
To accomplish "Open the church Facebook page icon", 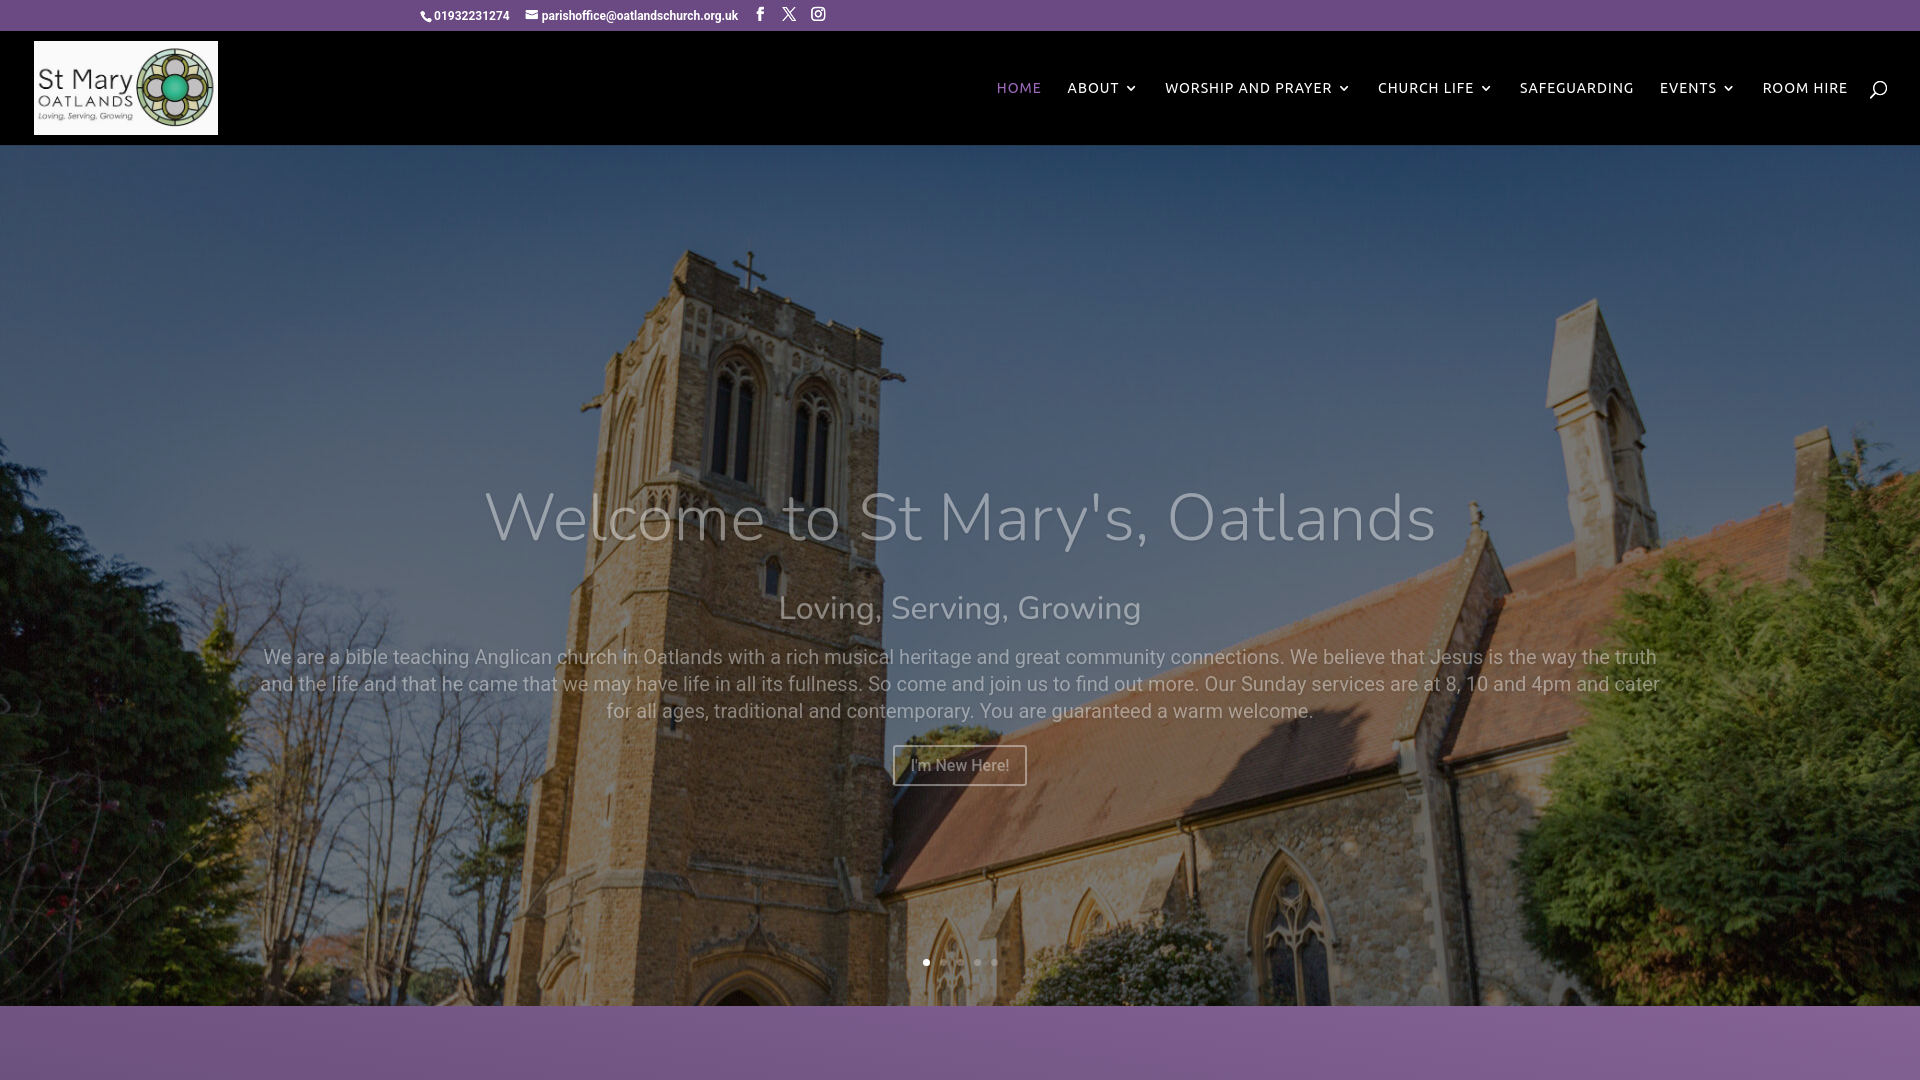I will 760,14.
